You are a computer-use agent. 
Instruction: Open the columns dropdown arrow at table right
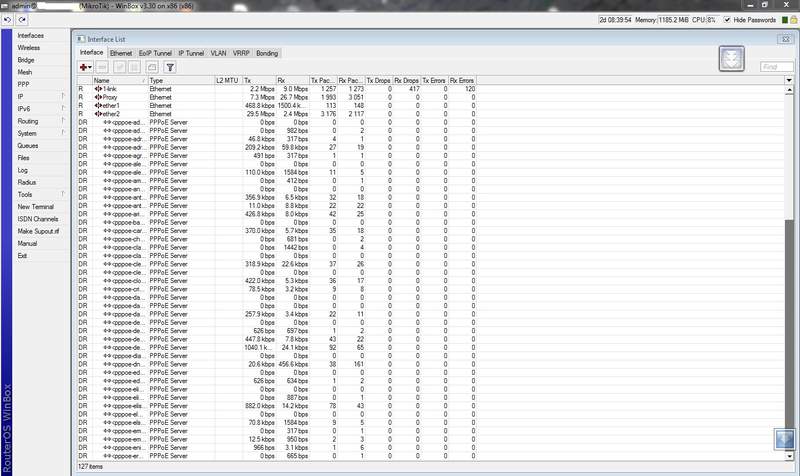789,80
